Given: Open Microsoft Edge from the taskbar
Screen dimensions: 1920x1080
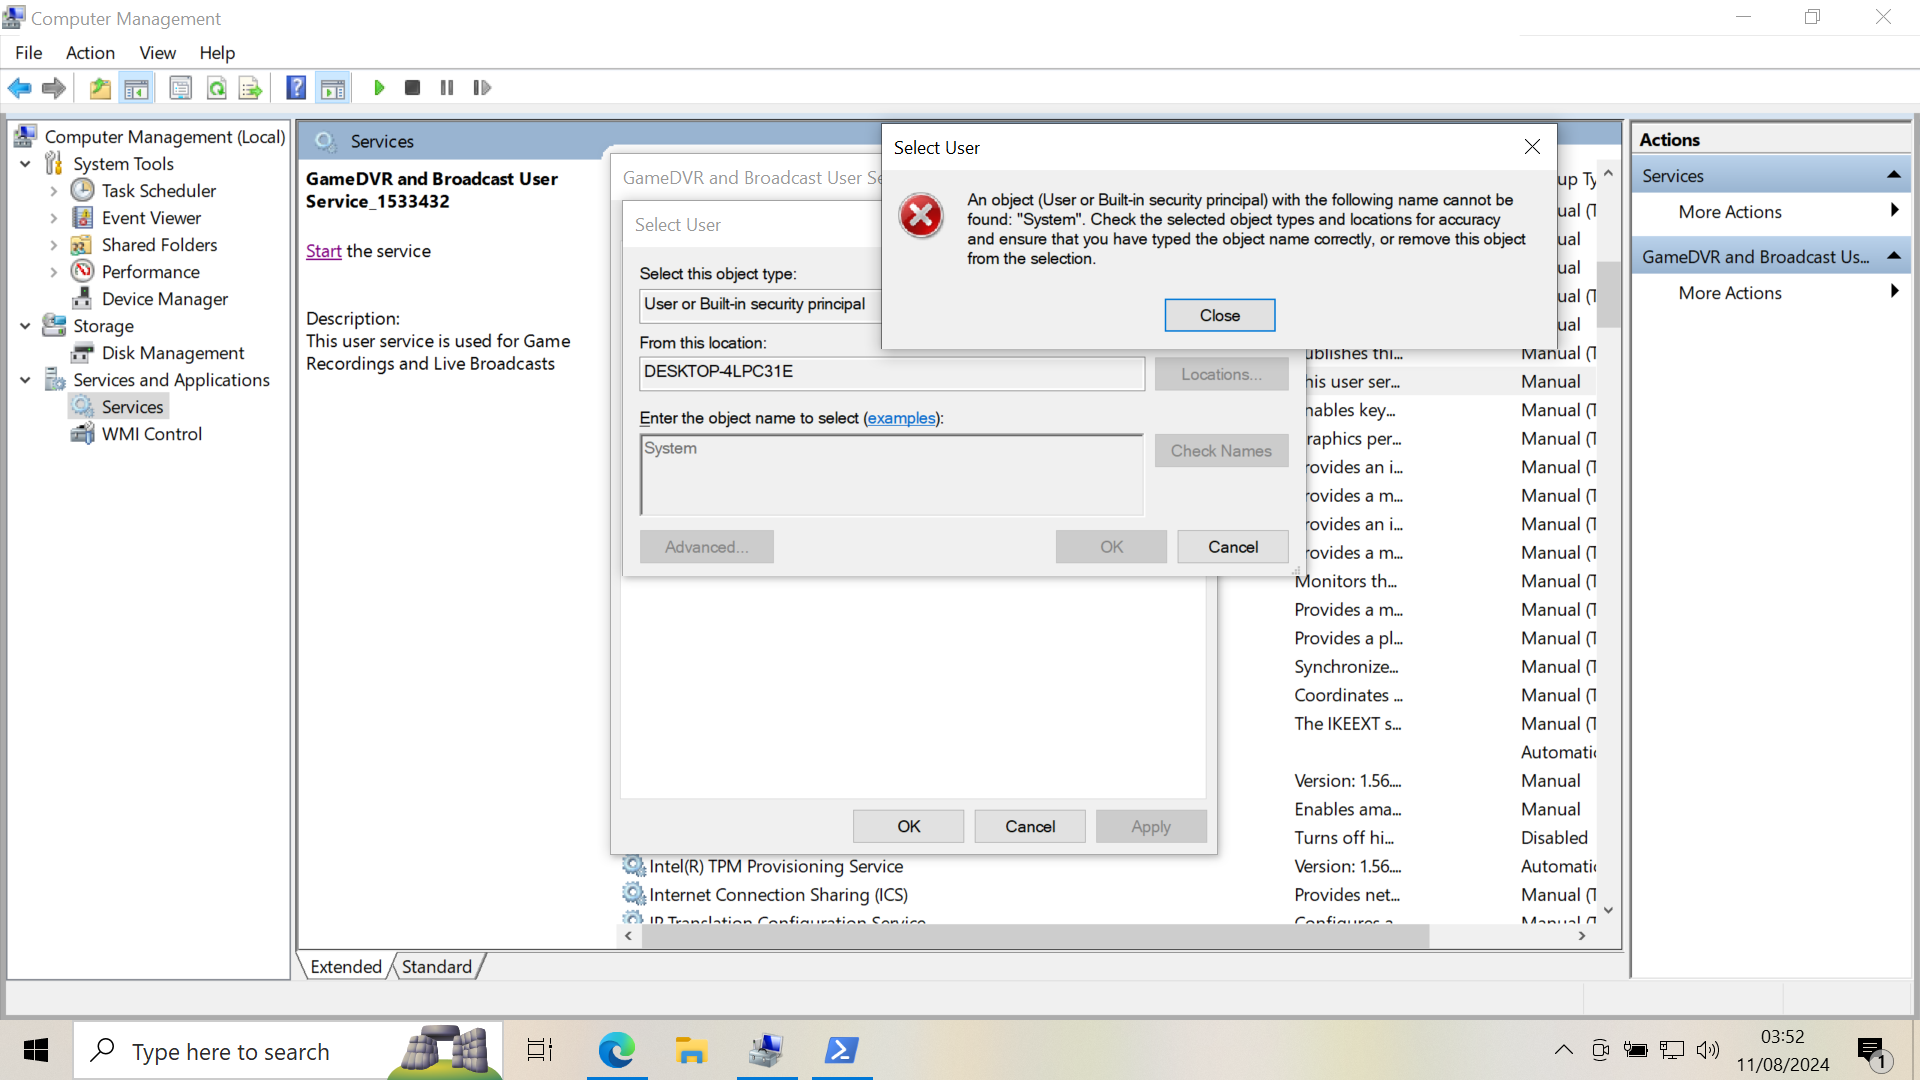Looking at the screenshot, I should pyautogui.click(x=617, y=1050).
